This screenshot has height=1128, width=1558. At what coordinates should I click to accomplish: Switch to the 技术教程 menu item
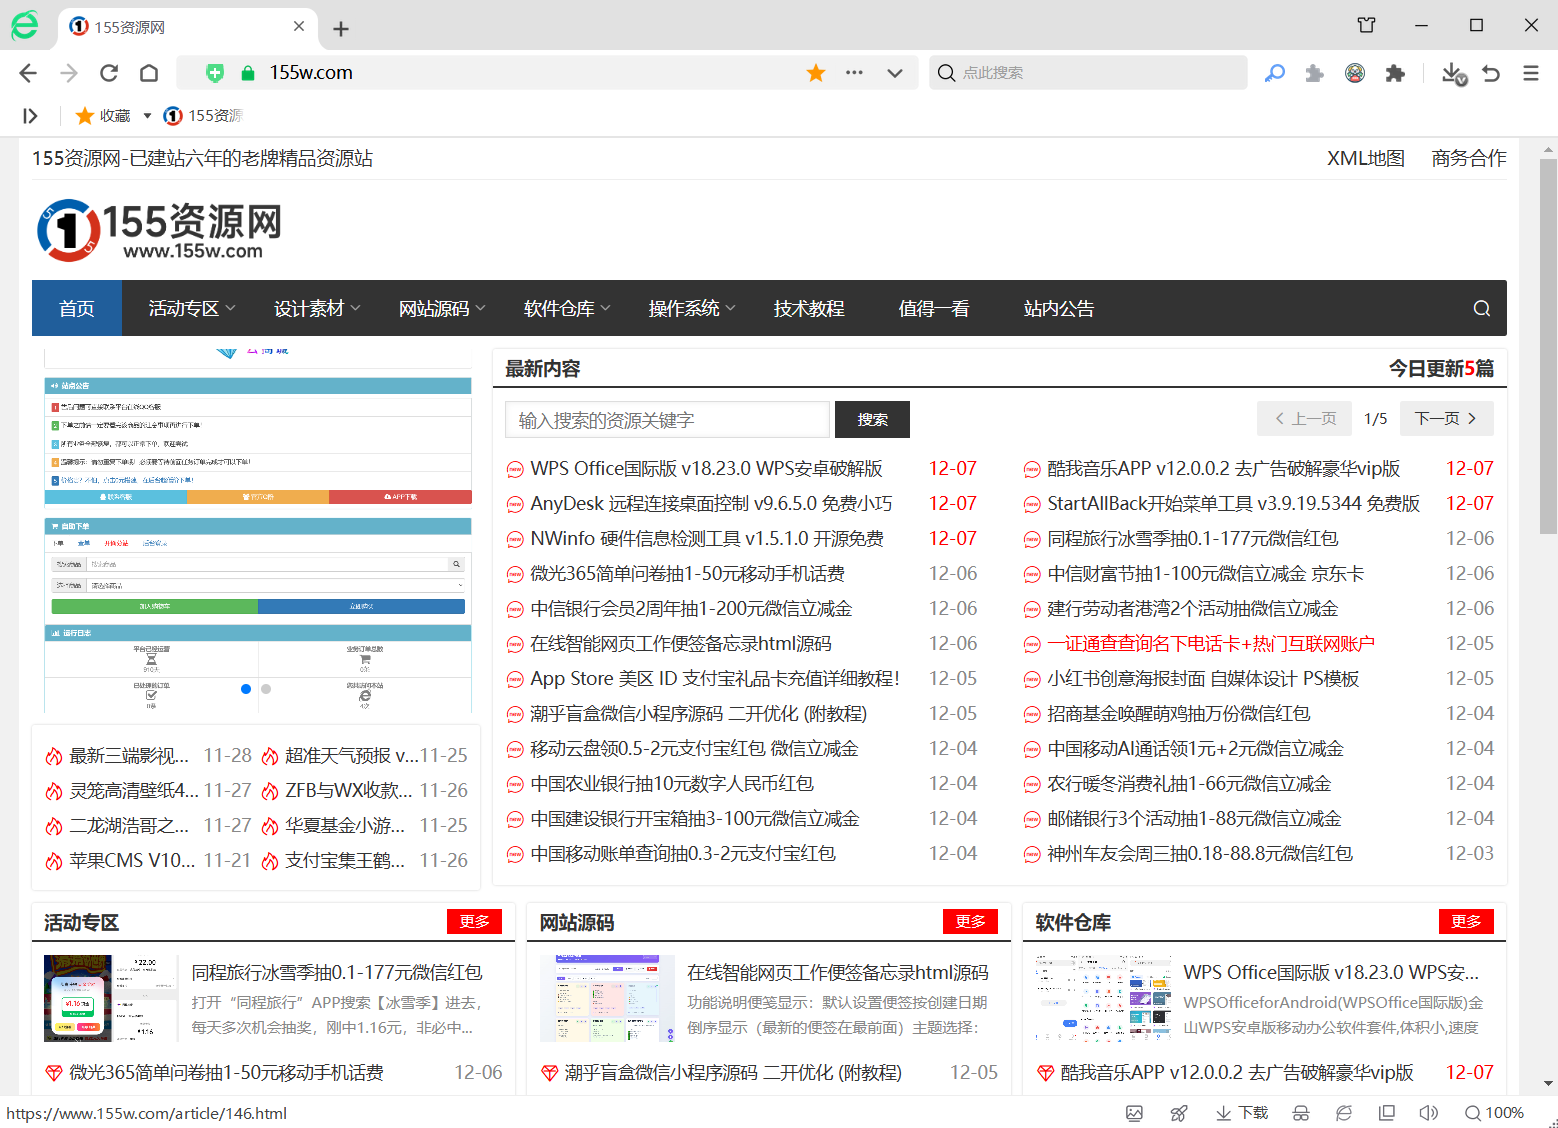809,308
